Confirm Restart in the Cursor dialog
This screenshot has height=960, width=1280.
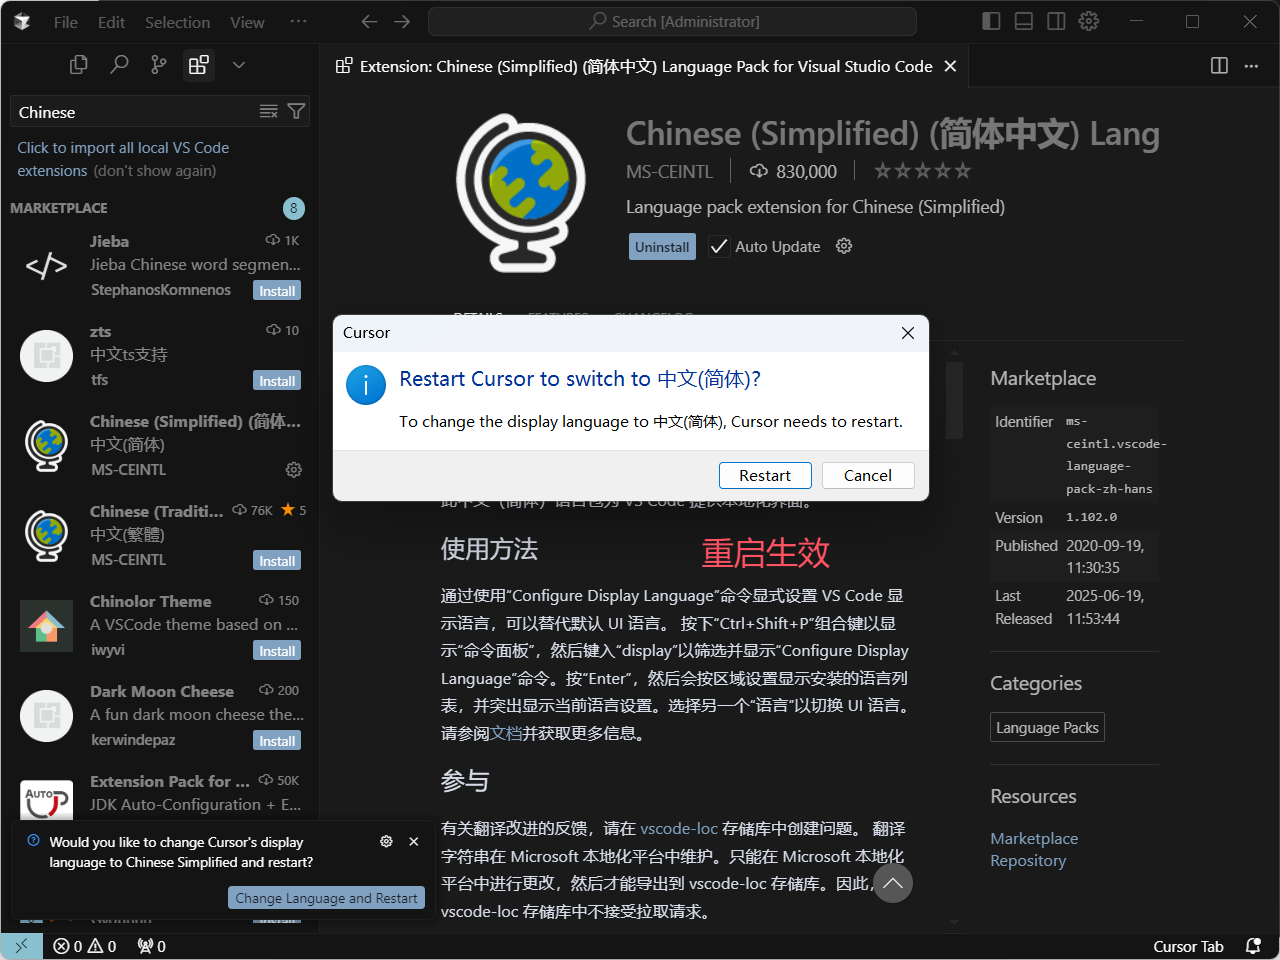click(765, 476)
